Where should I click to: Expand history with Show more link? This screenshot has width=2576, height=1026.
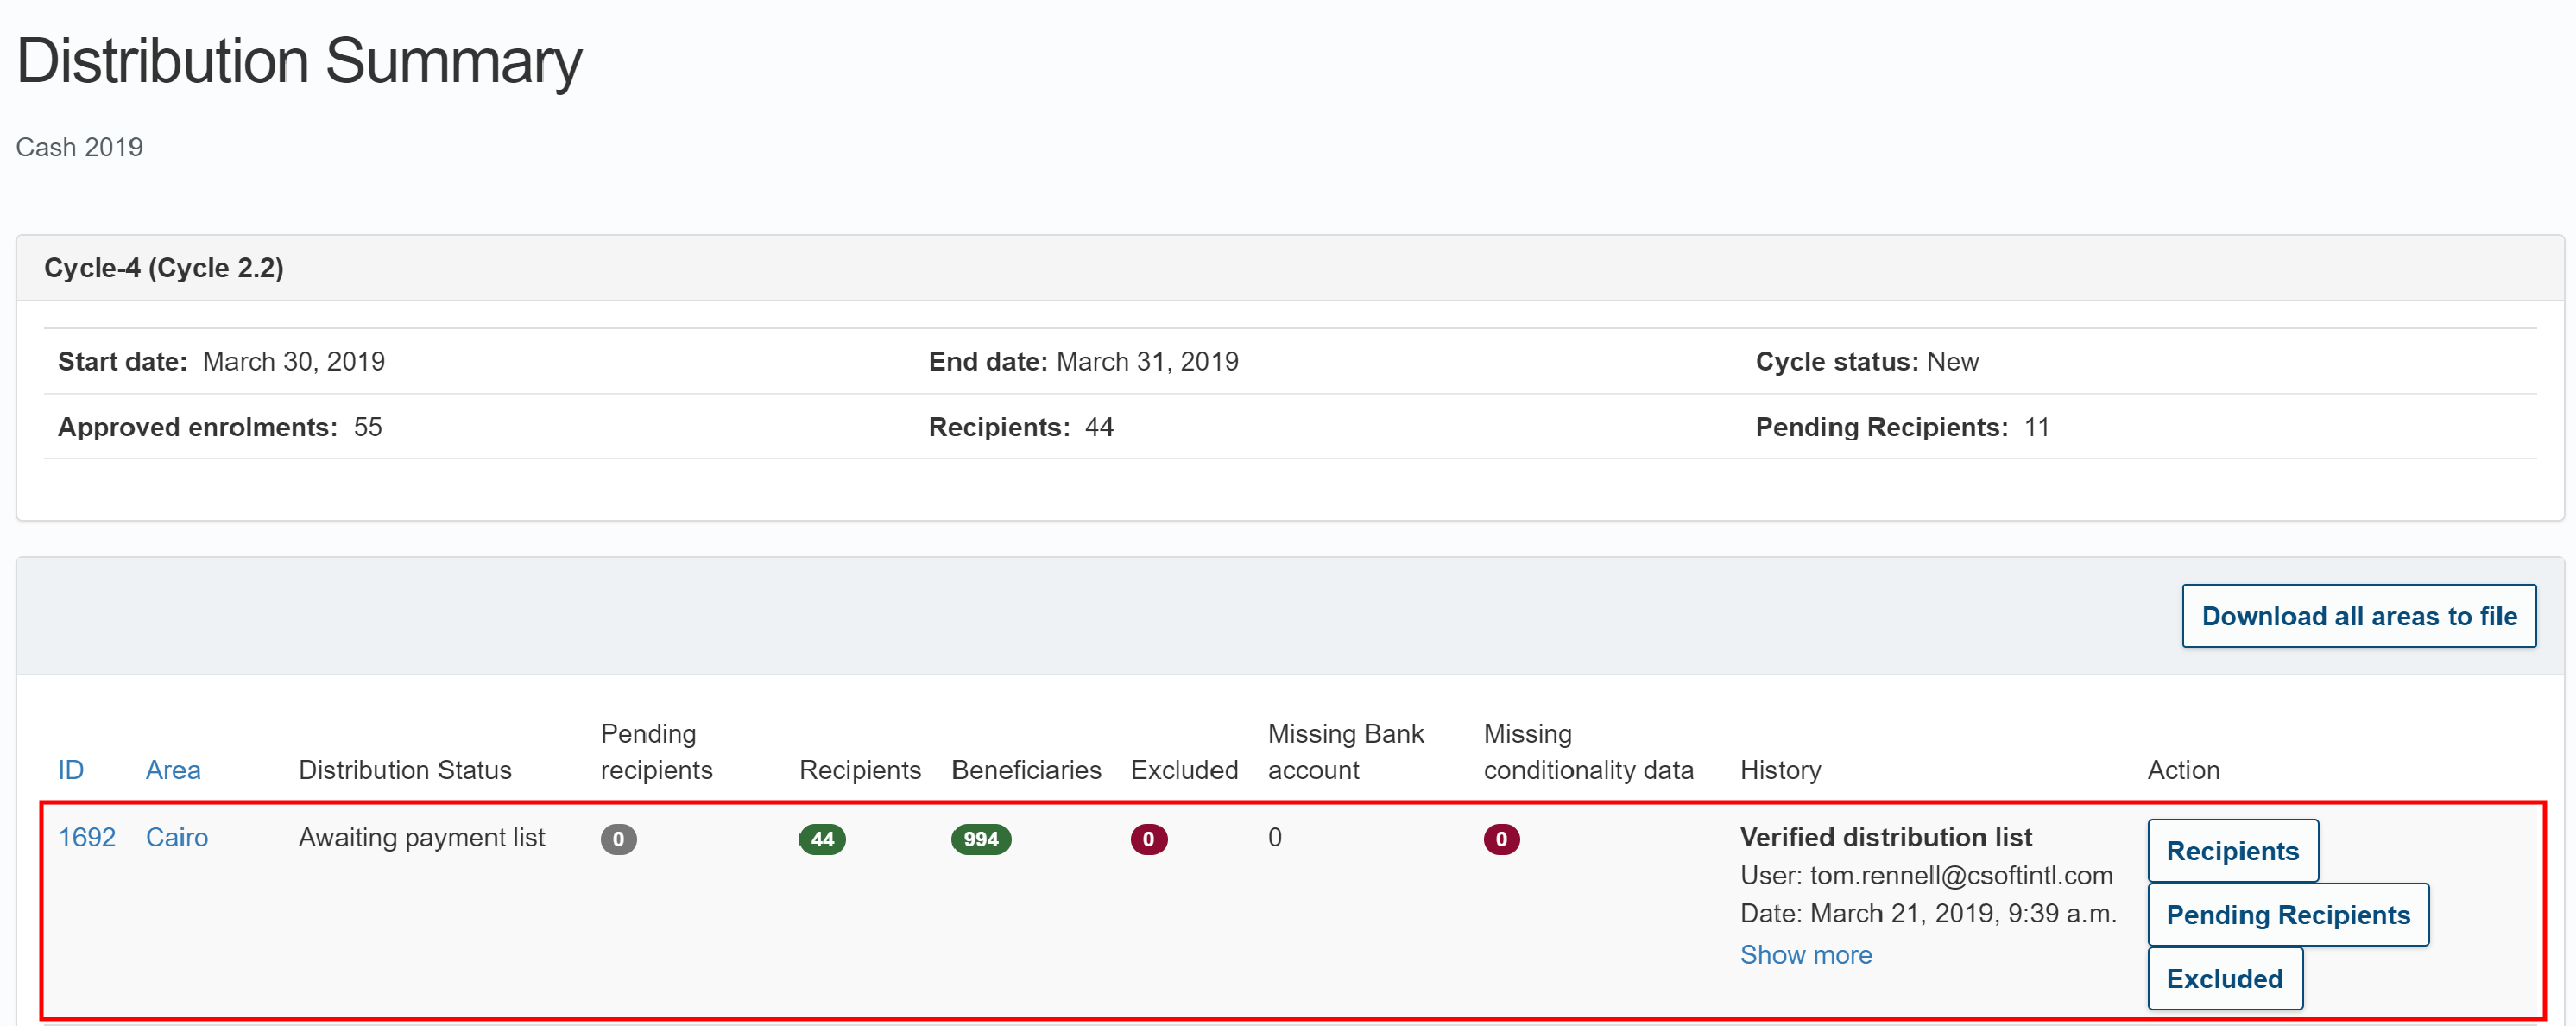point(1805,955)
